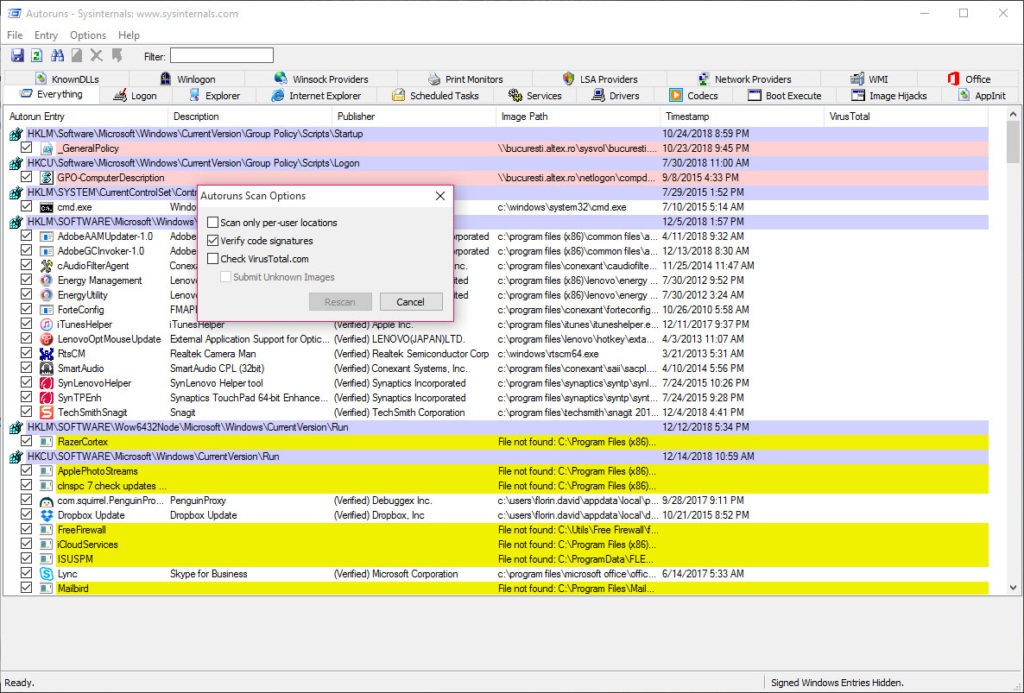Click the vertical scrollbar thumb
Viewport: 1024px width, 693px height.
pyautogui.click(x=1013, y=142)
